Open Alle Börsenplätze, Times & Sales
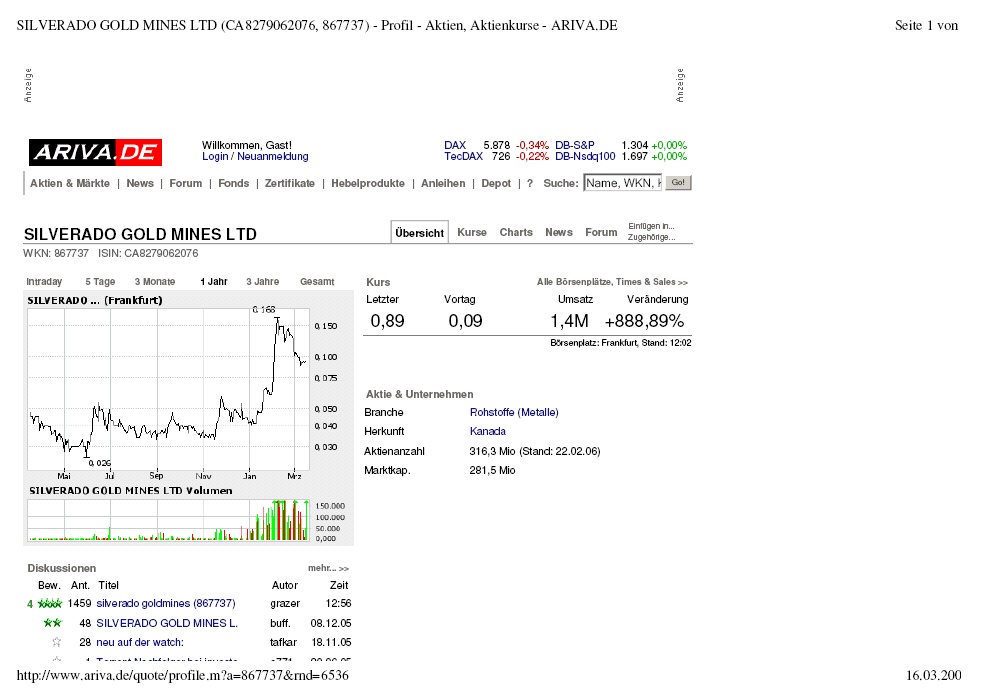The image size is (988, 698). (x=612, y=282)
